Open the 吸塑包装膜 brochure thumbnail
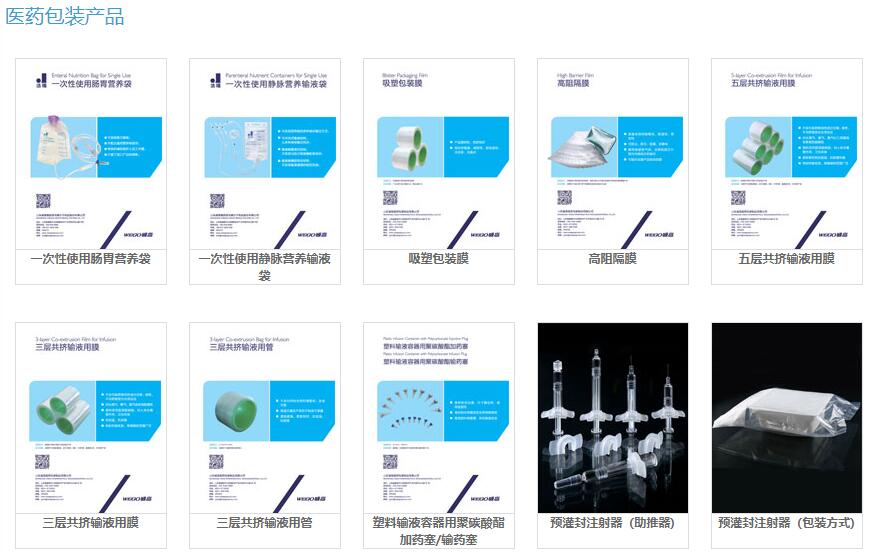This screenshot has height=557, width=872. tap(439, 154)
